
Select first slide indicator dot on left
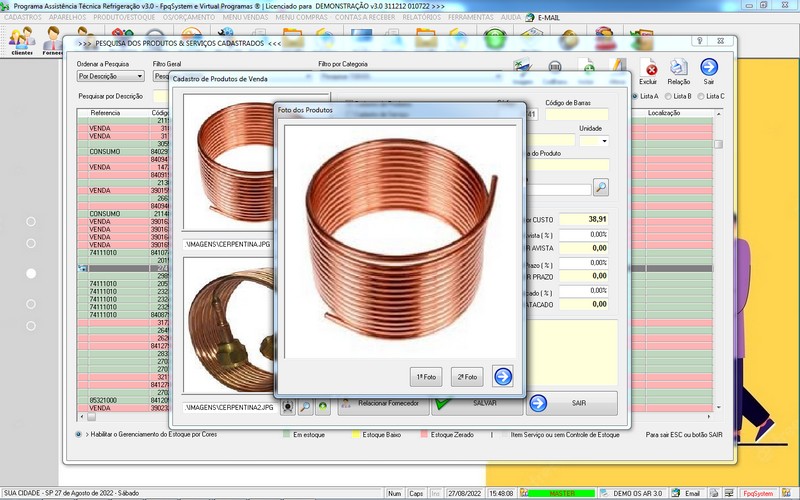point(31,221)
